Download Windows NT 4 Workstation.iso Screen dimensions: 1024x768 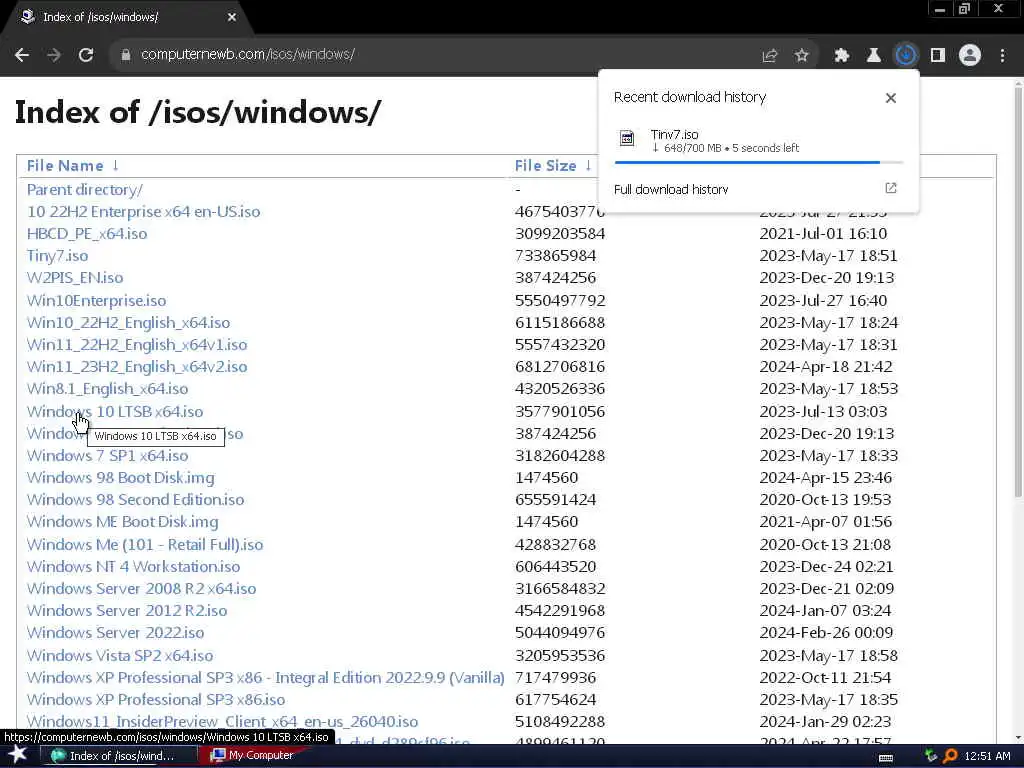(x=134, y=567)
